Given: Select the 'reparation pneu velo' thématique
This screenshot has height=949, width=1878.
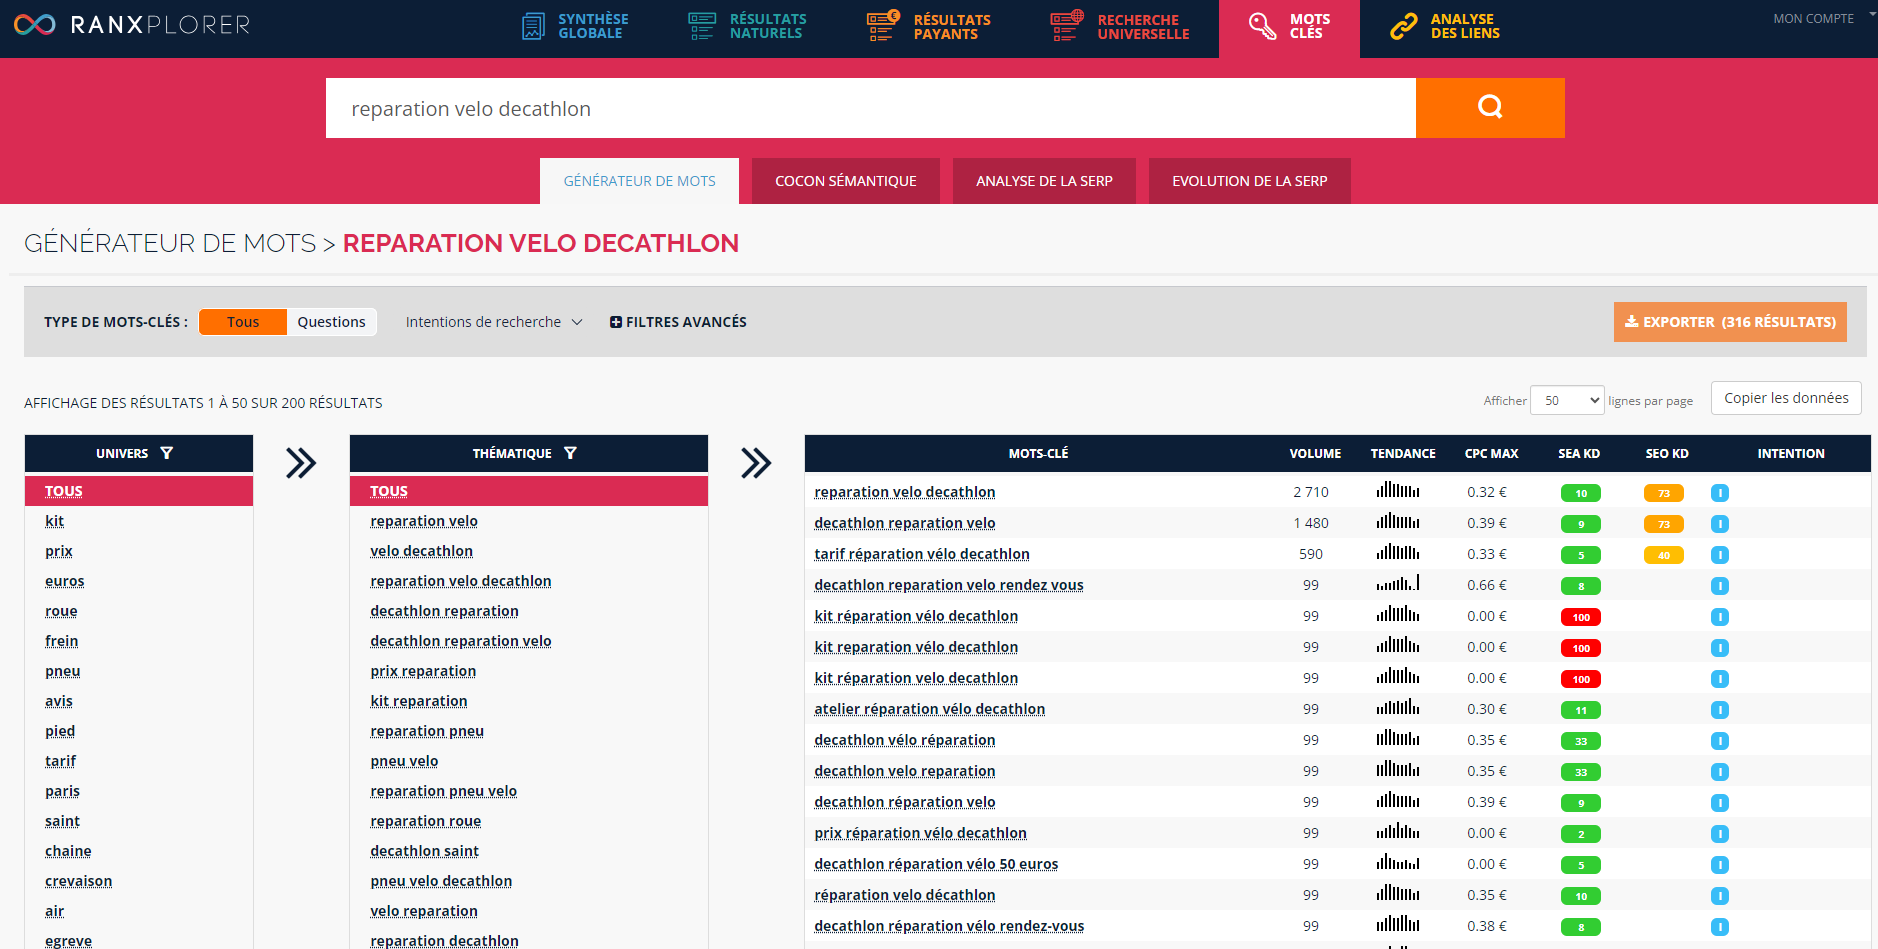Looking at the screenshot, I should [444, 791].
